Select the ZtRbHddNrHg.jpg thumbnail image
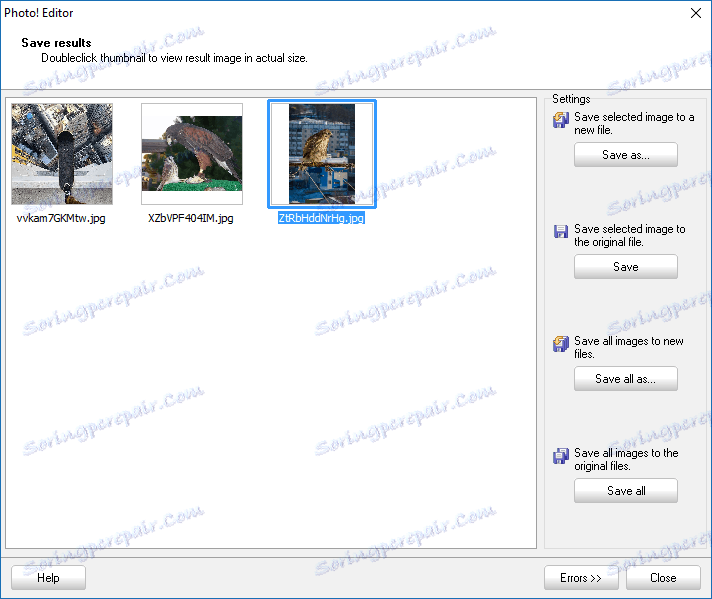 tap(322, 154)
